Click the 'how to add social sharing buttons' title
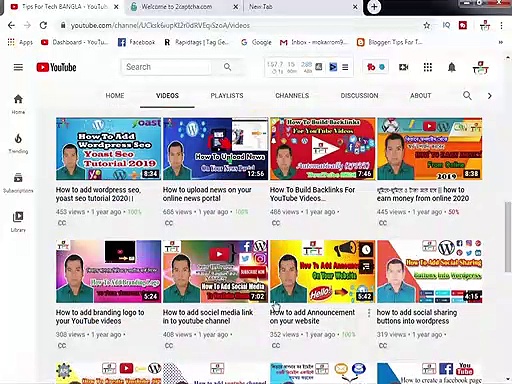This screenshot has height=384, width=512. [417, 317]
